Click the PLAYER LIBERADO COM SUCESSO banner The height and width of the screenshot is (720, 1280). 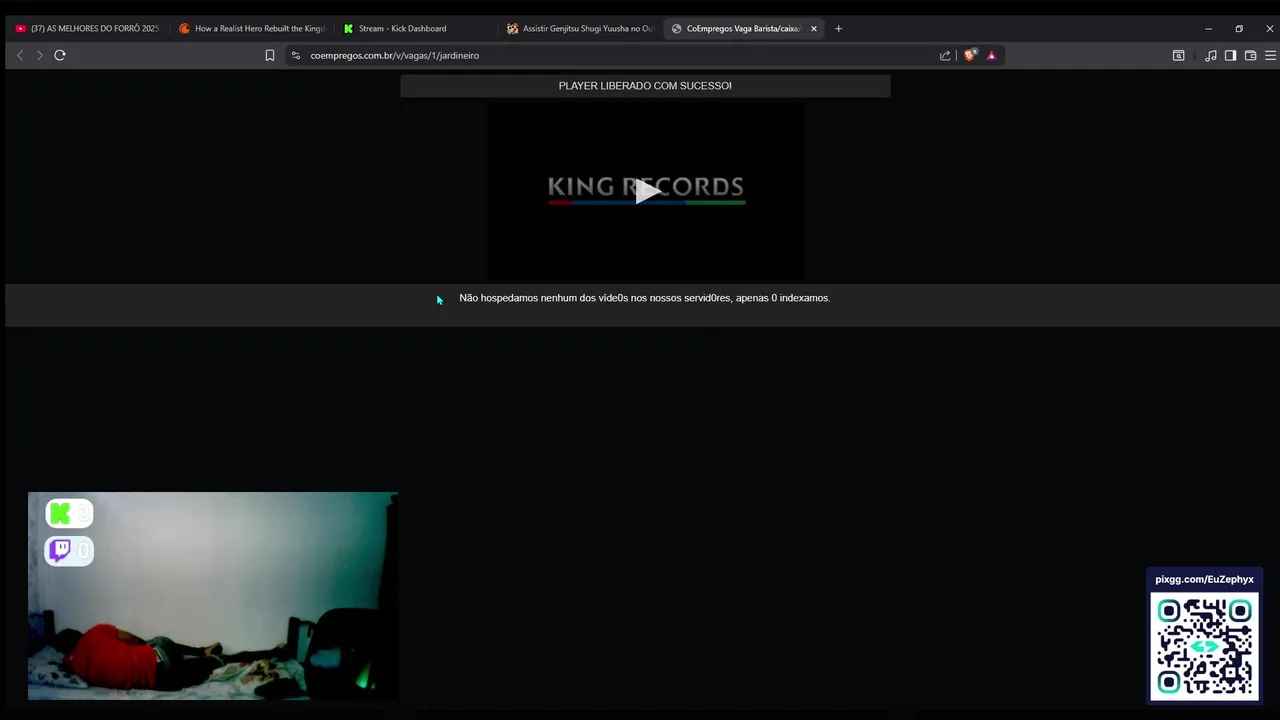645,86
